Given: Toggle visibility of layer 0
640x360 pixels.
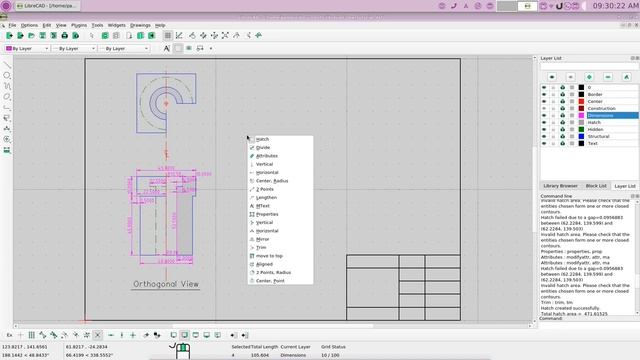Looking at the screenshot, I should tap(544, 88).
